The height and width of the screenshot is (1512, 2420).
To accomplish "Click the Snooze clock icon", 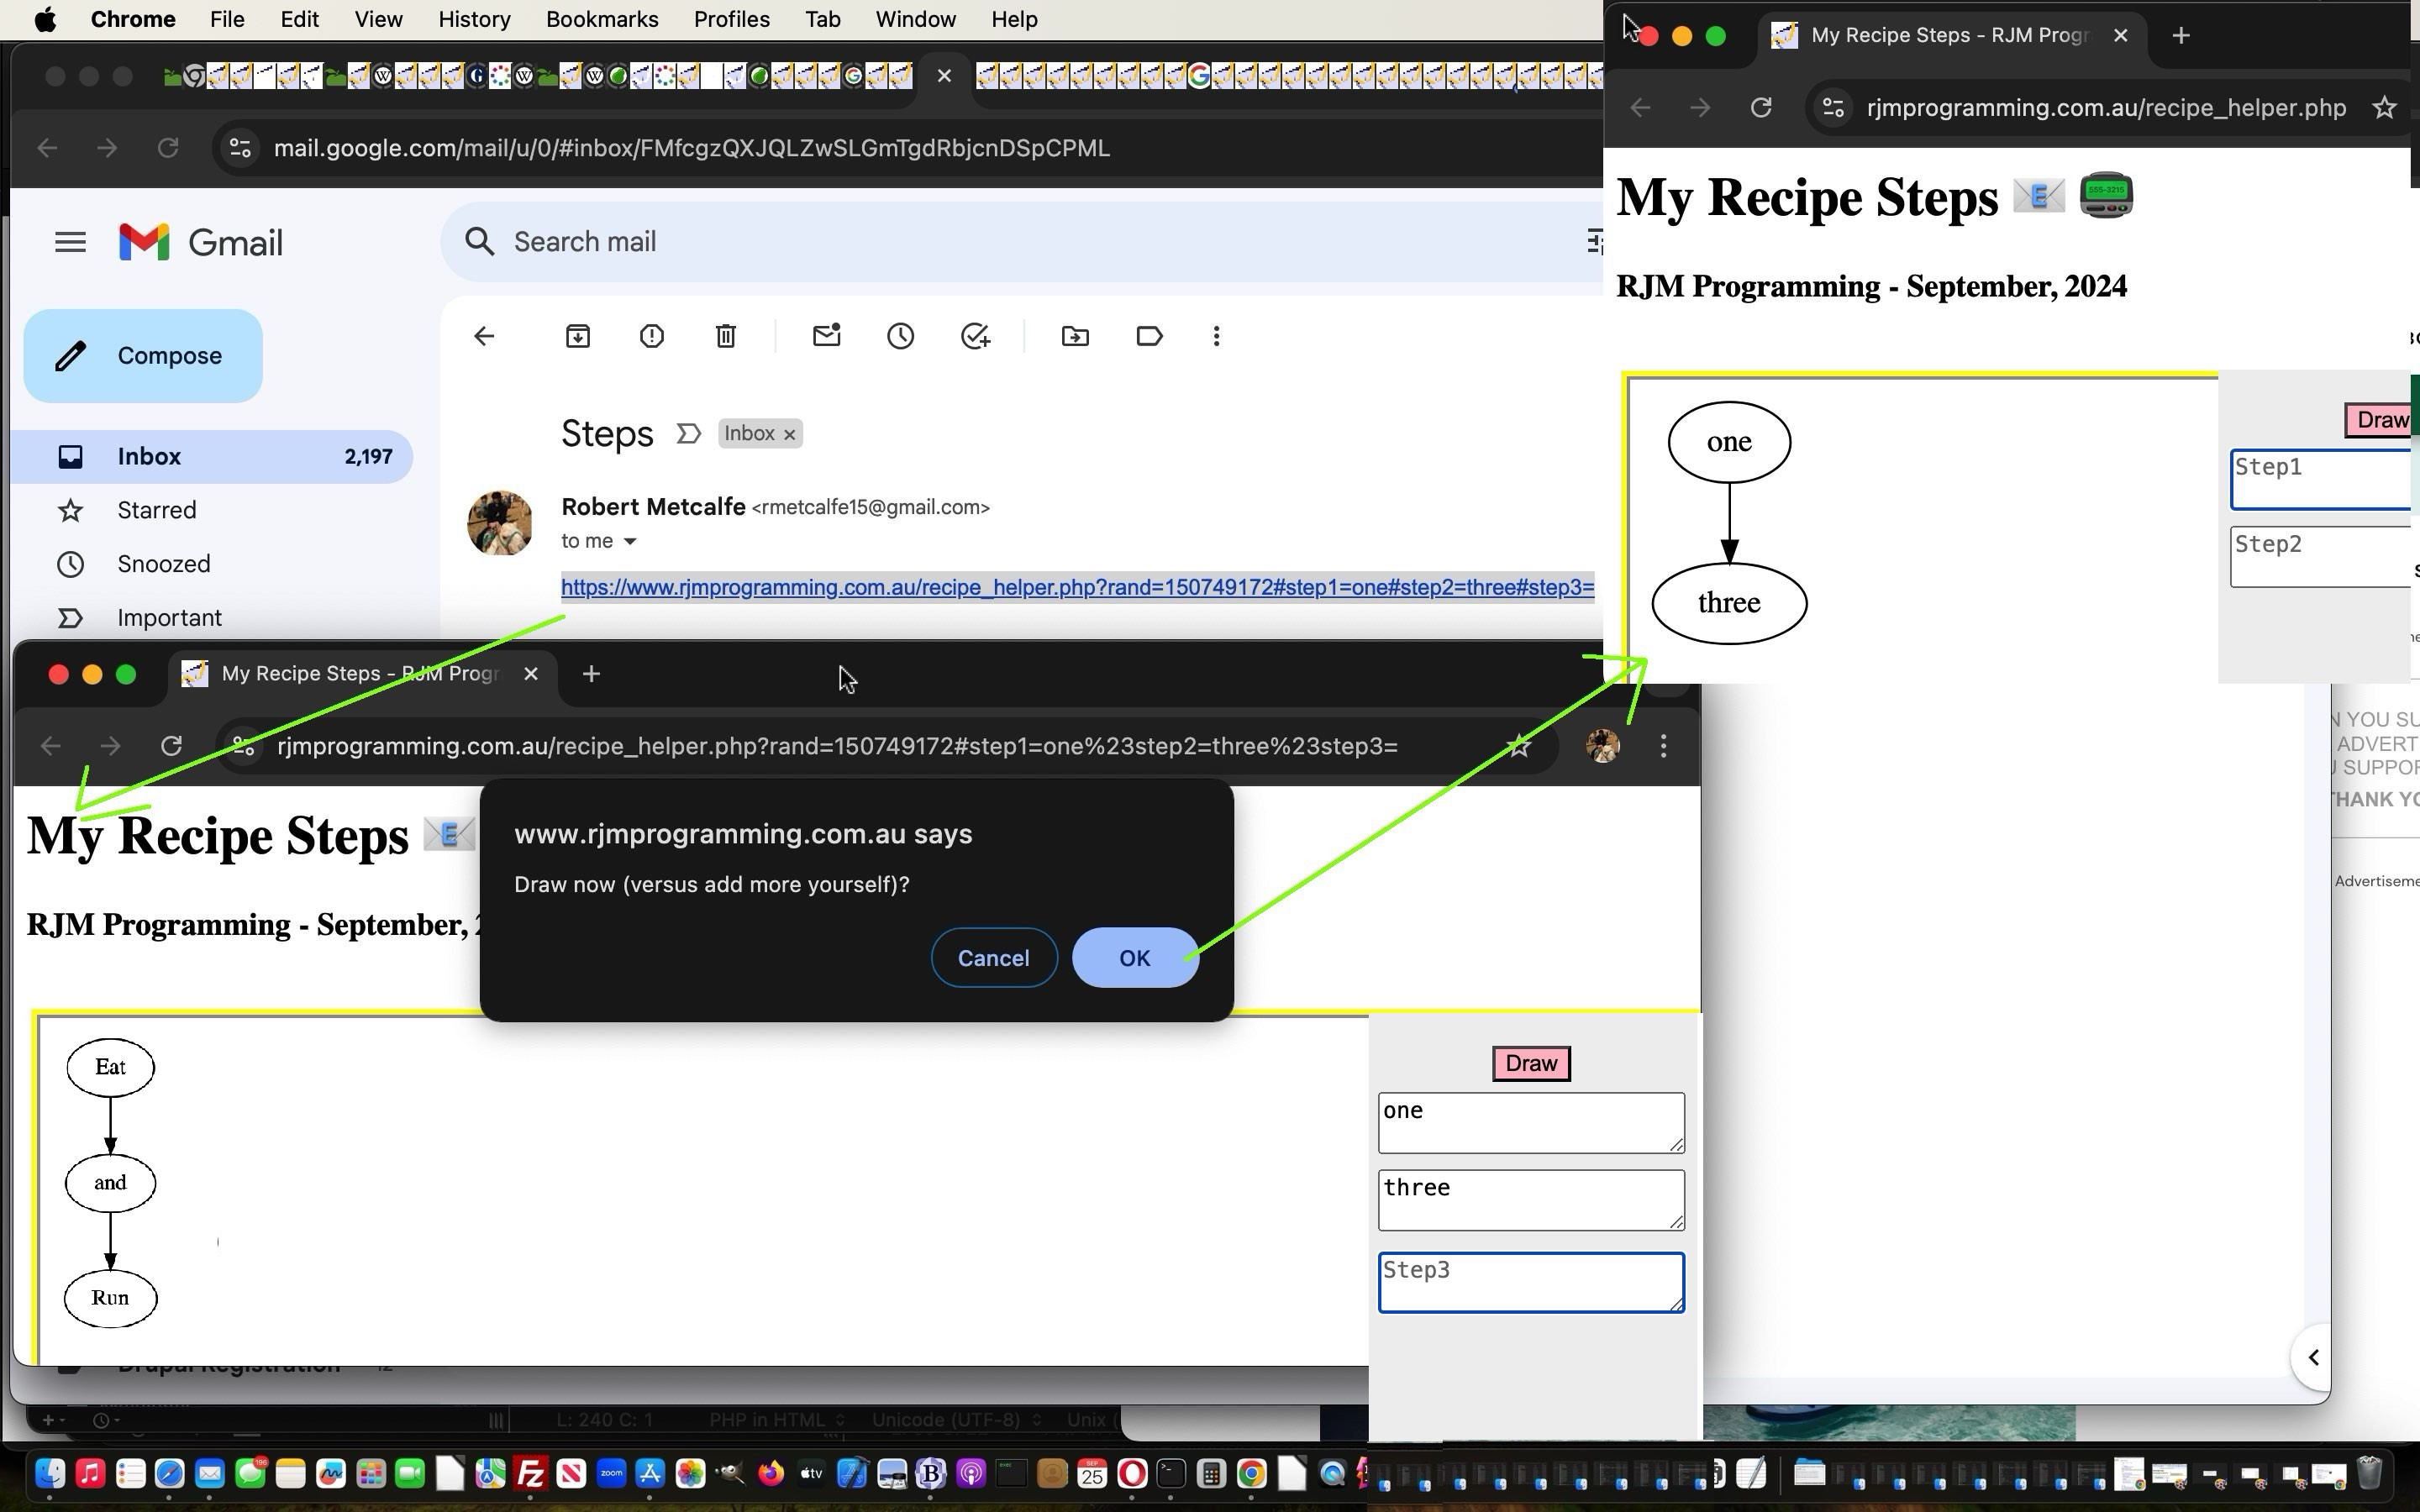I will click(900, 336).
